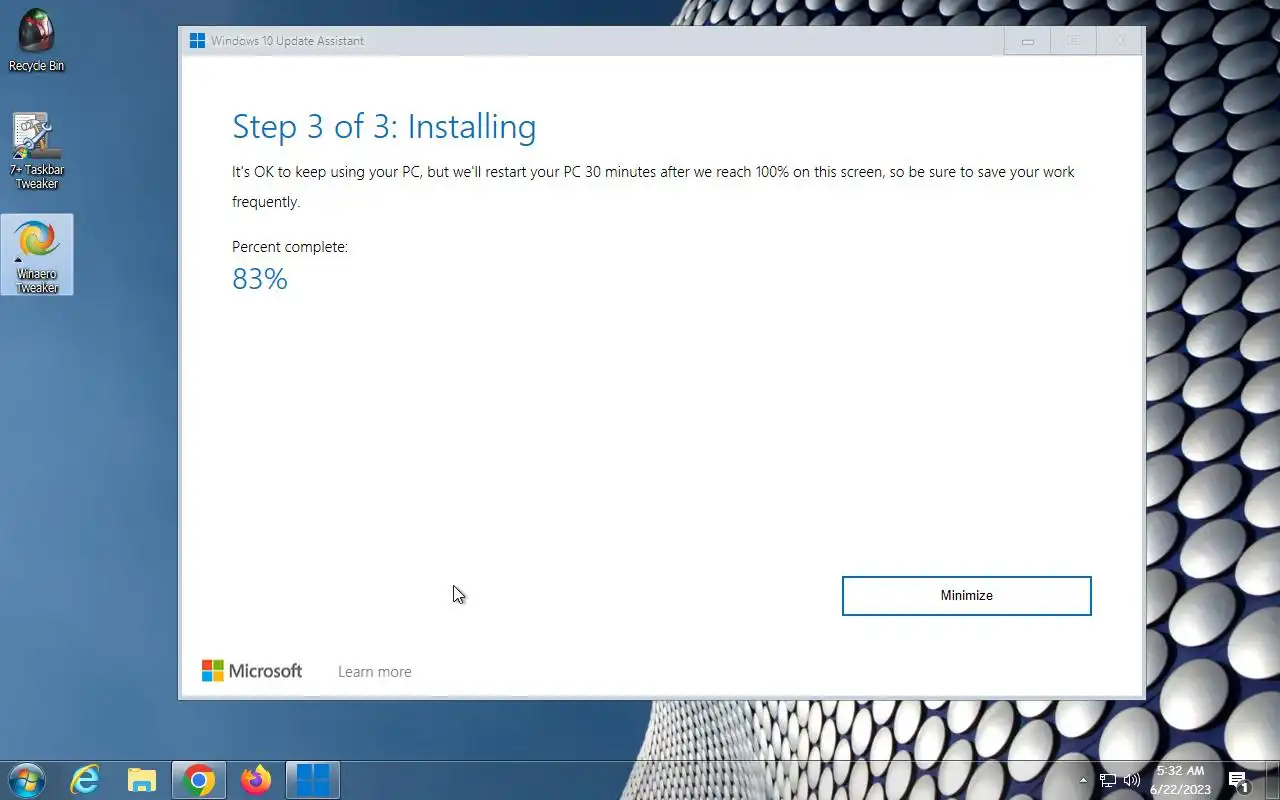Image resolution: width=1280 pixels, height=800 pixels.
Task: Open the Action Center notification icon
Action: tap(1239, 780)
